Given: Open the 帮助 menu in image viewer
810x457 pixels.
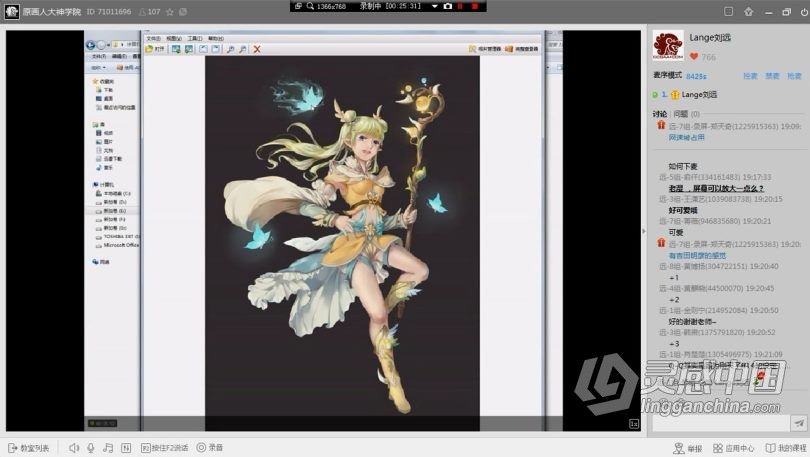Looking at the screenshot, I should [x=216, y=39].
